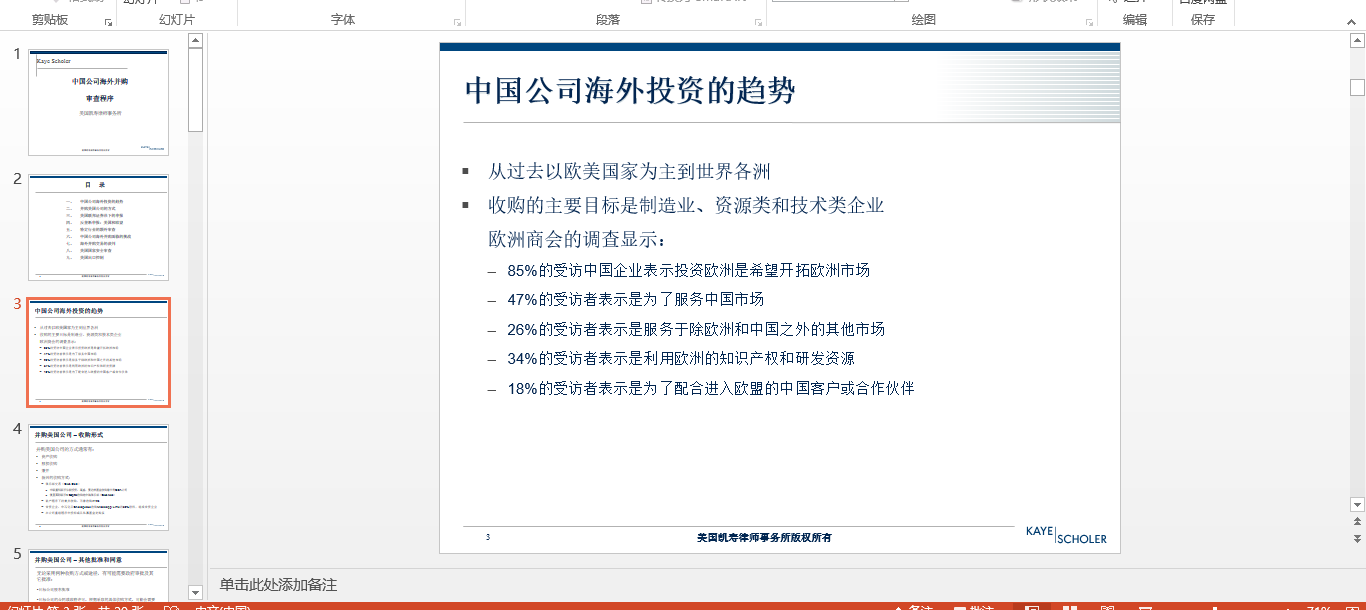Image resolution: width=1366 pixels, height=610 pixels.
Task: Click the sub-bullet starting with 47%的受访者
Action: [x=636, y=299]
